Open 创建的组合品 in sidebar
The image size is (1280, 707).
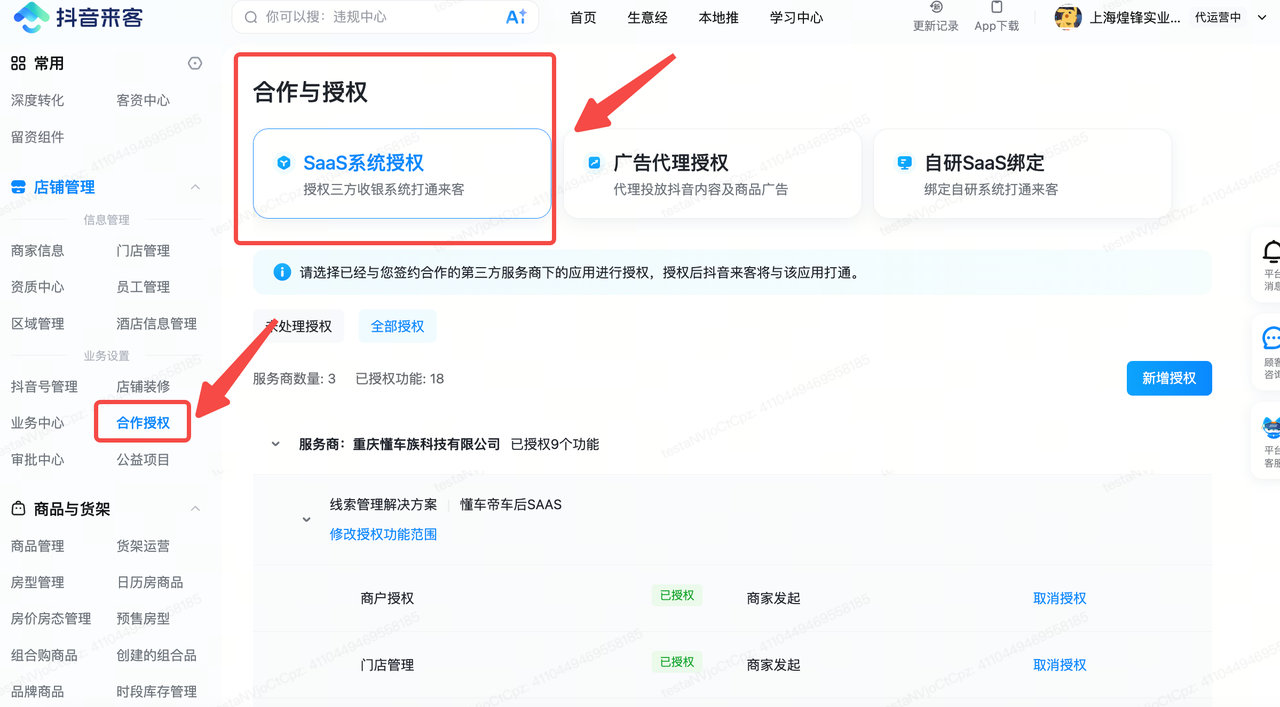pyautogui.click(x=156, y=655)
